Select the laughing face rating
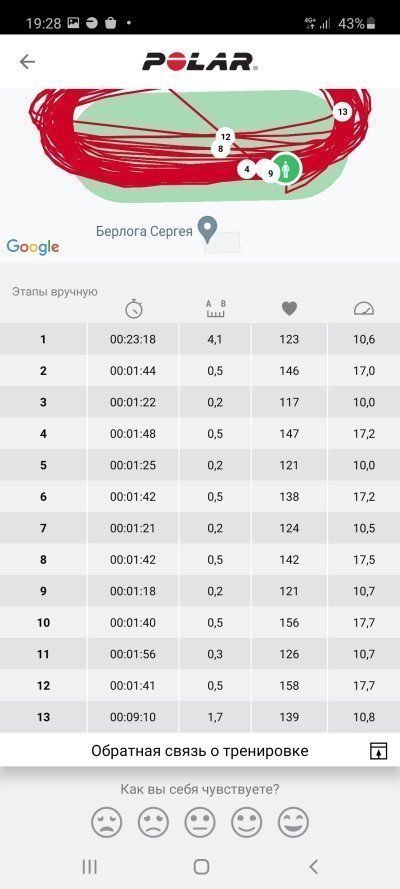Screen dimensions: 400x889 coord(293,822)
